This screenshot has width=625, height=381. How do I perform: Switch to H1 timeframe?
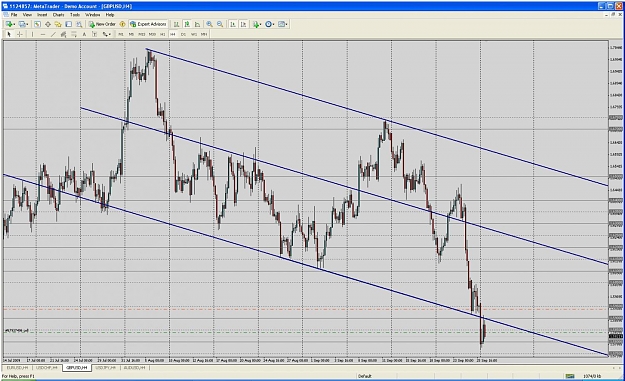[163, 34]
